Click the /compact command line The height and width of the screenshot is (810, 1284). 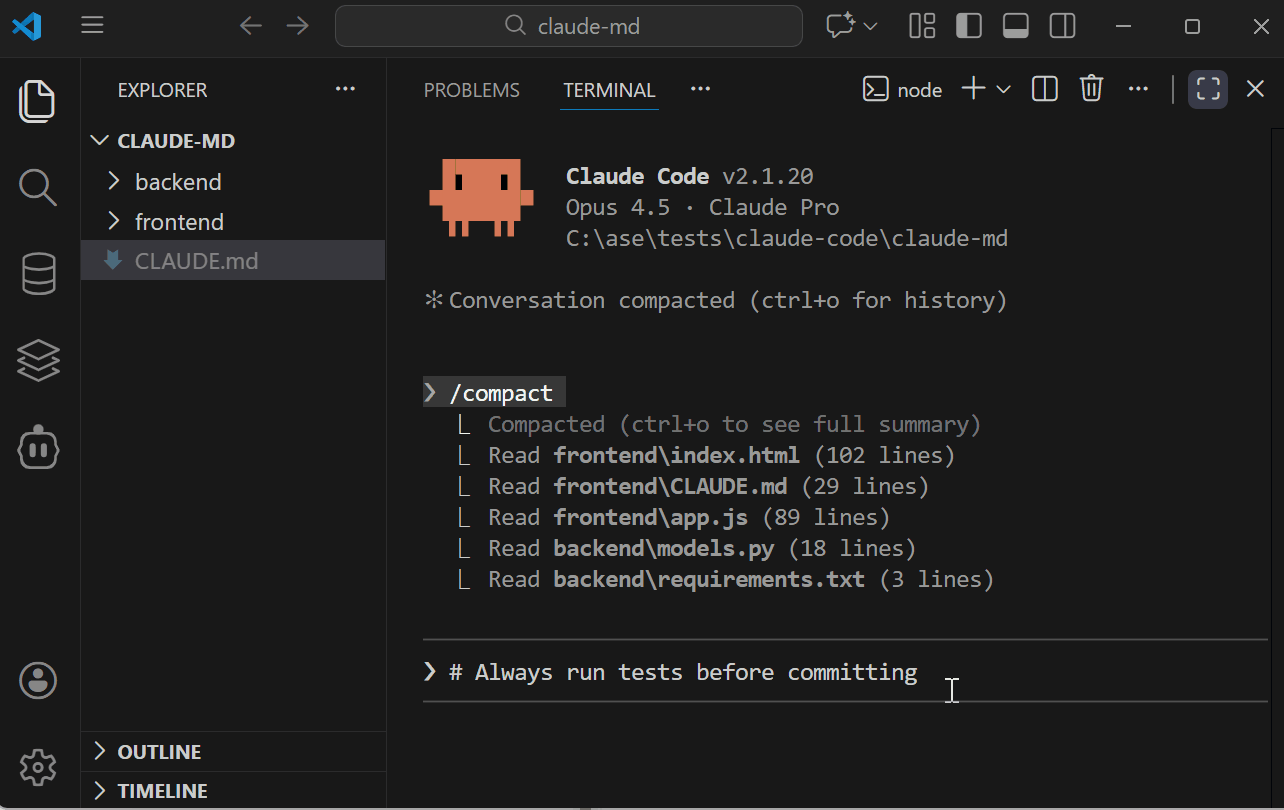pos(495,393)
